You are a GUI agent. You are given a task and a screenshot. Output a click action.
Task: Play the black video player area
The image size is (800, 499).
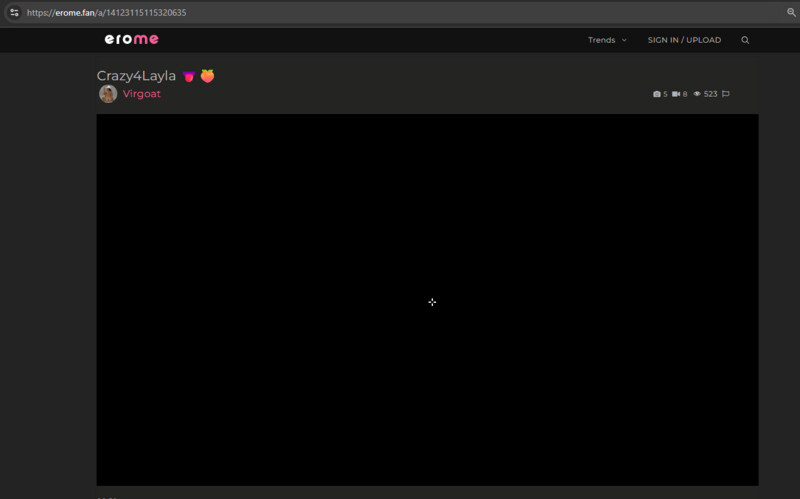click(x=428, y=300)
